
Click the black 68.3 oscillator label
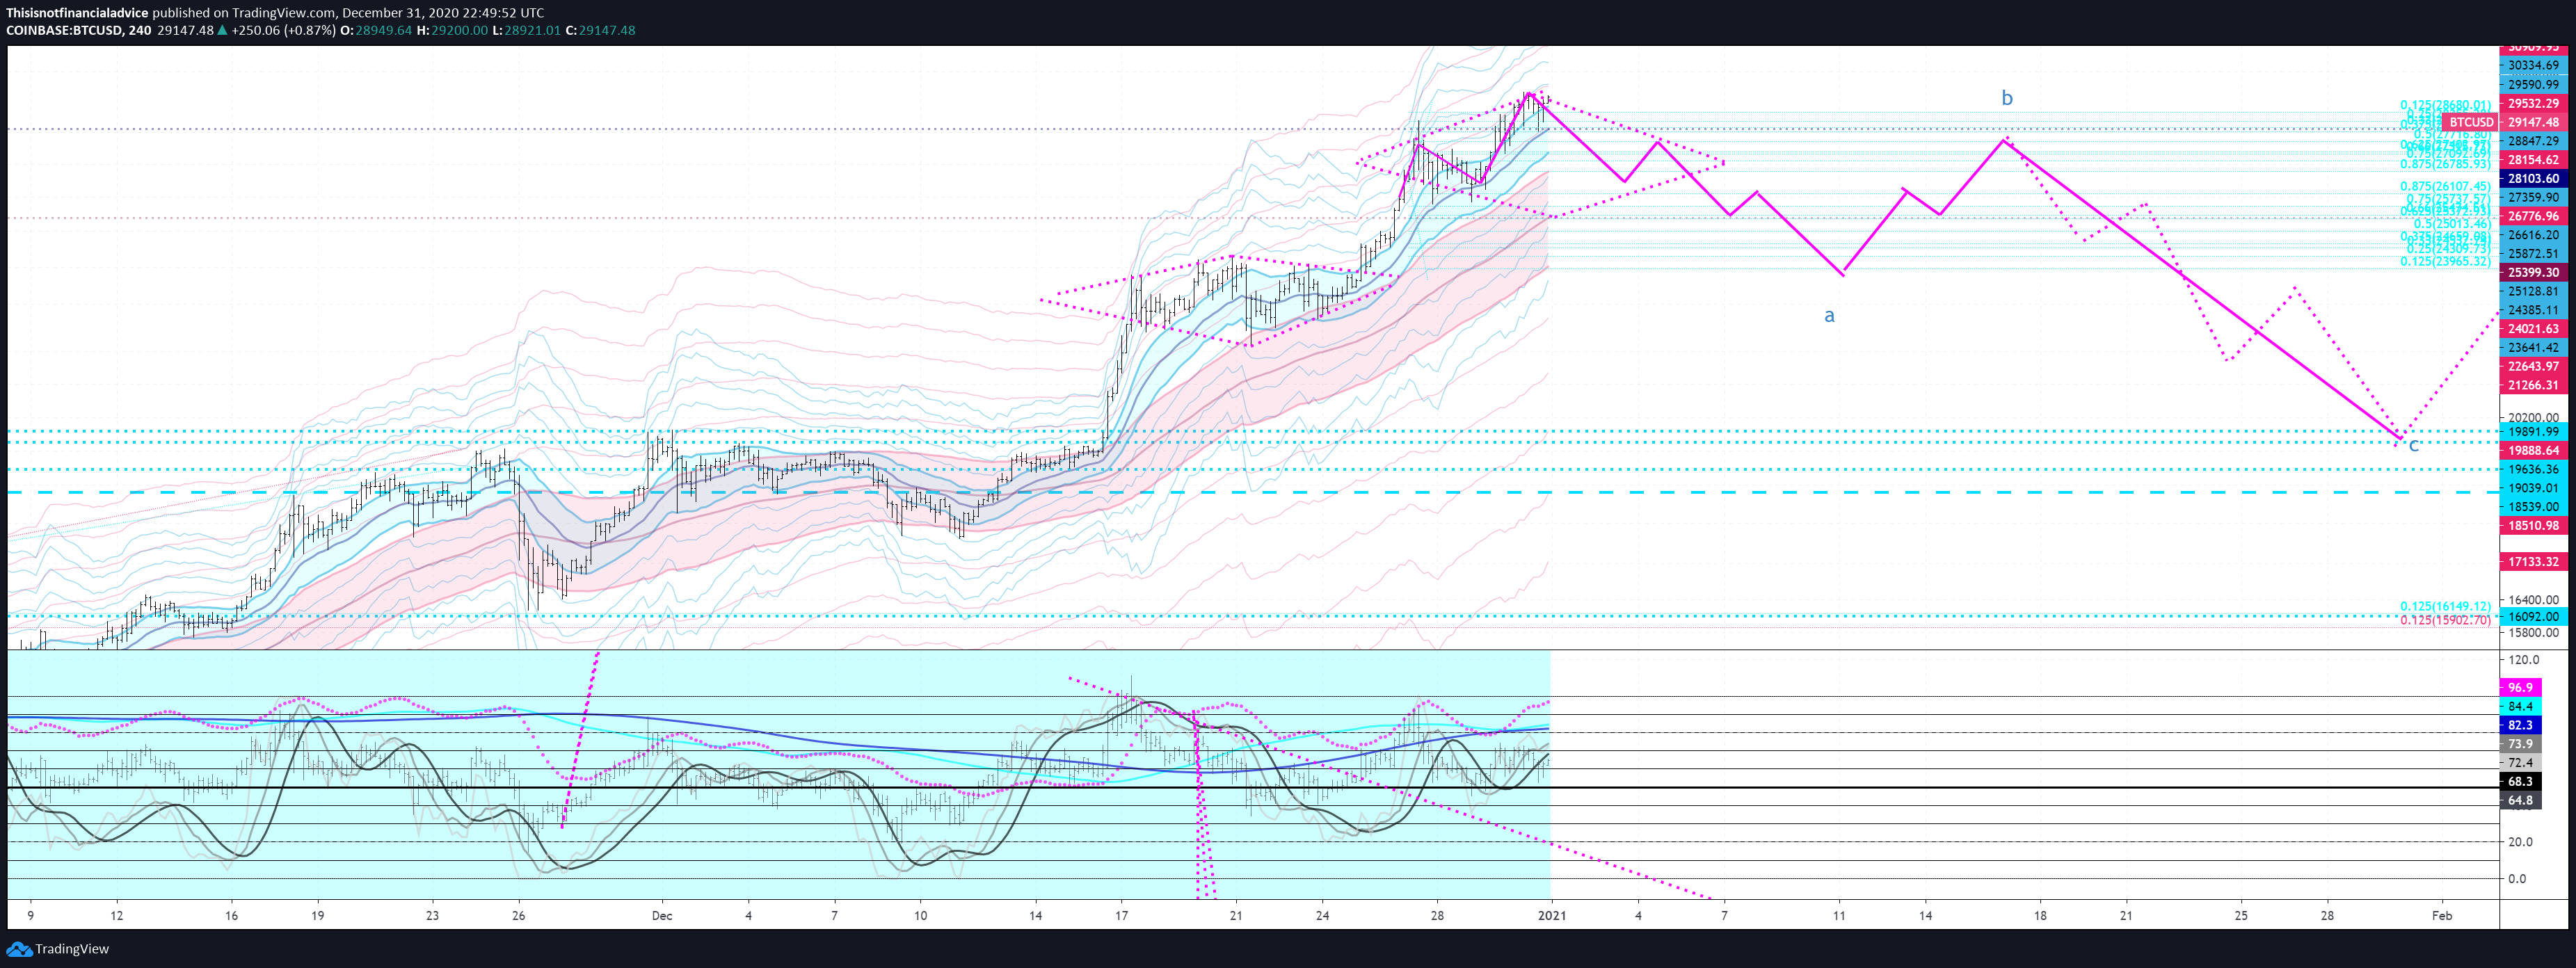coord(2521,782)
